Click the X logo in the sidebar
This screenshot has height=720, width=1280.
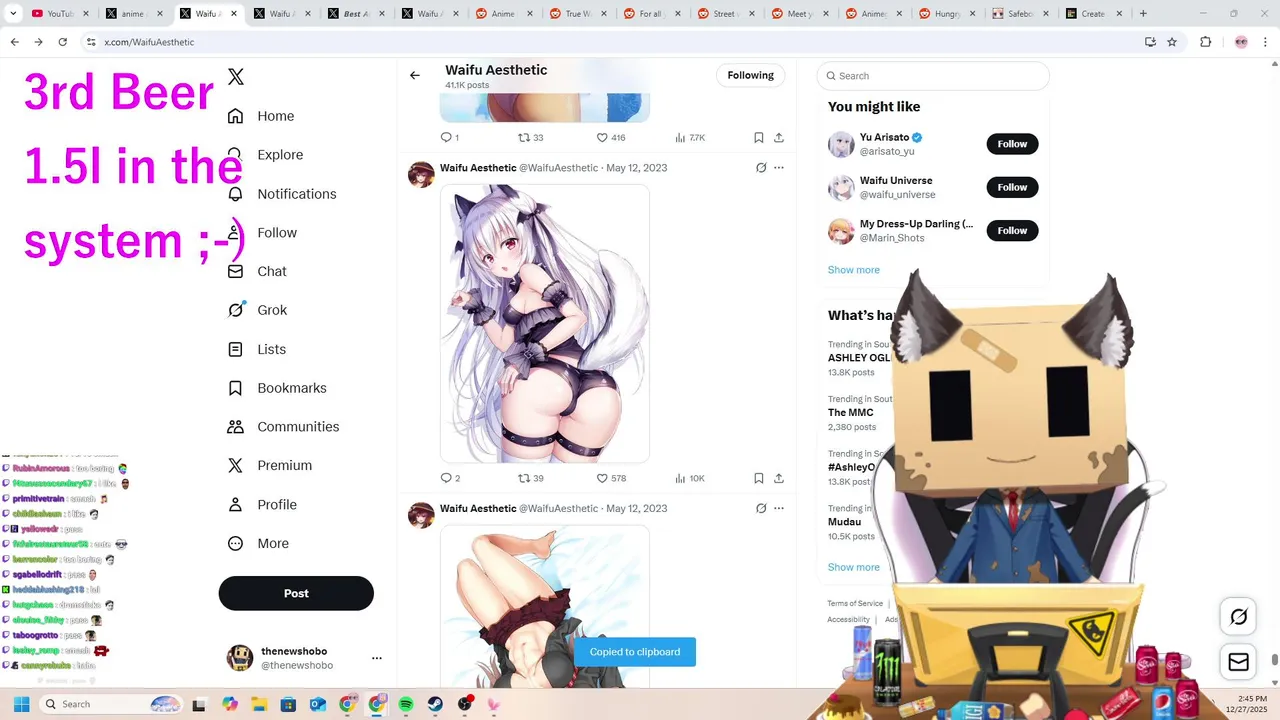(236, 77)
